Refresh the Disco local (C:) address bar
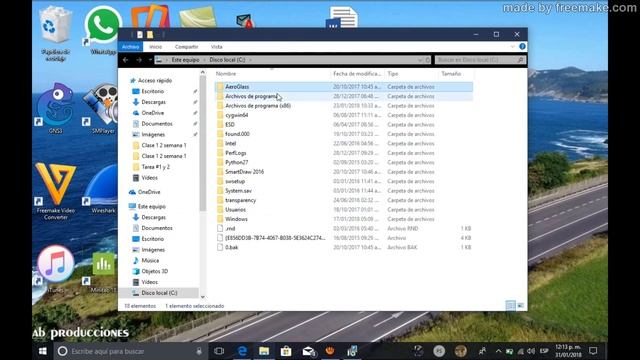Viewport: 640px width, 360px height. pyautogui.click(x=428, y=60)
